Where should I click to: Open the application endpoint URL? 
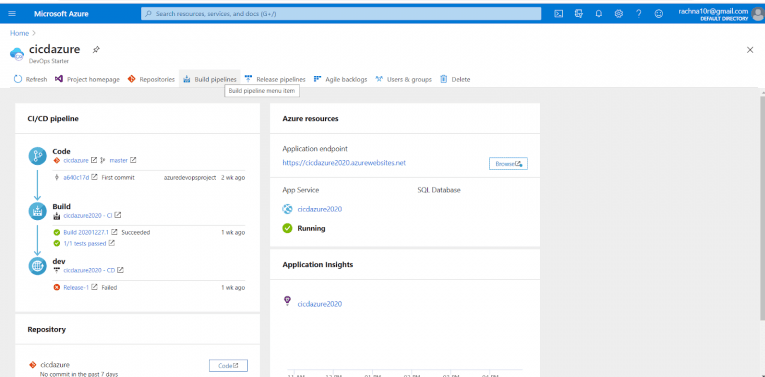pos(344,163)
